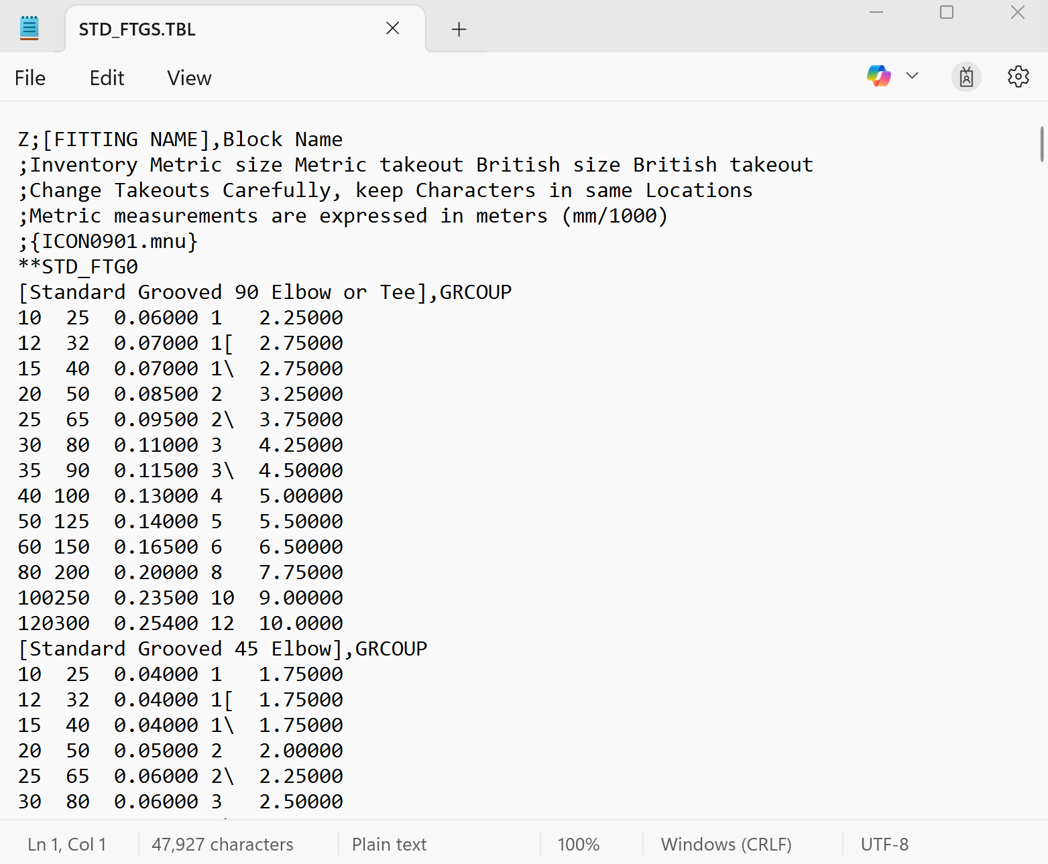Minimize the Notepad window
The image size is (1048, 864).
(876, 12)
